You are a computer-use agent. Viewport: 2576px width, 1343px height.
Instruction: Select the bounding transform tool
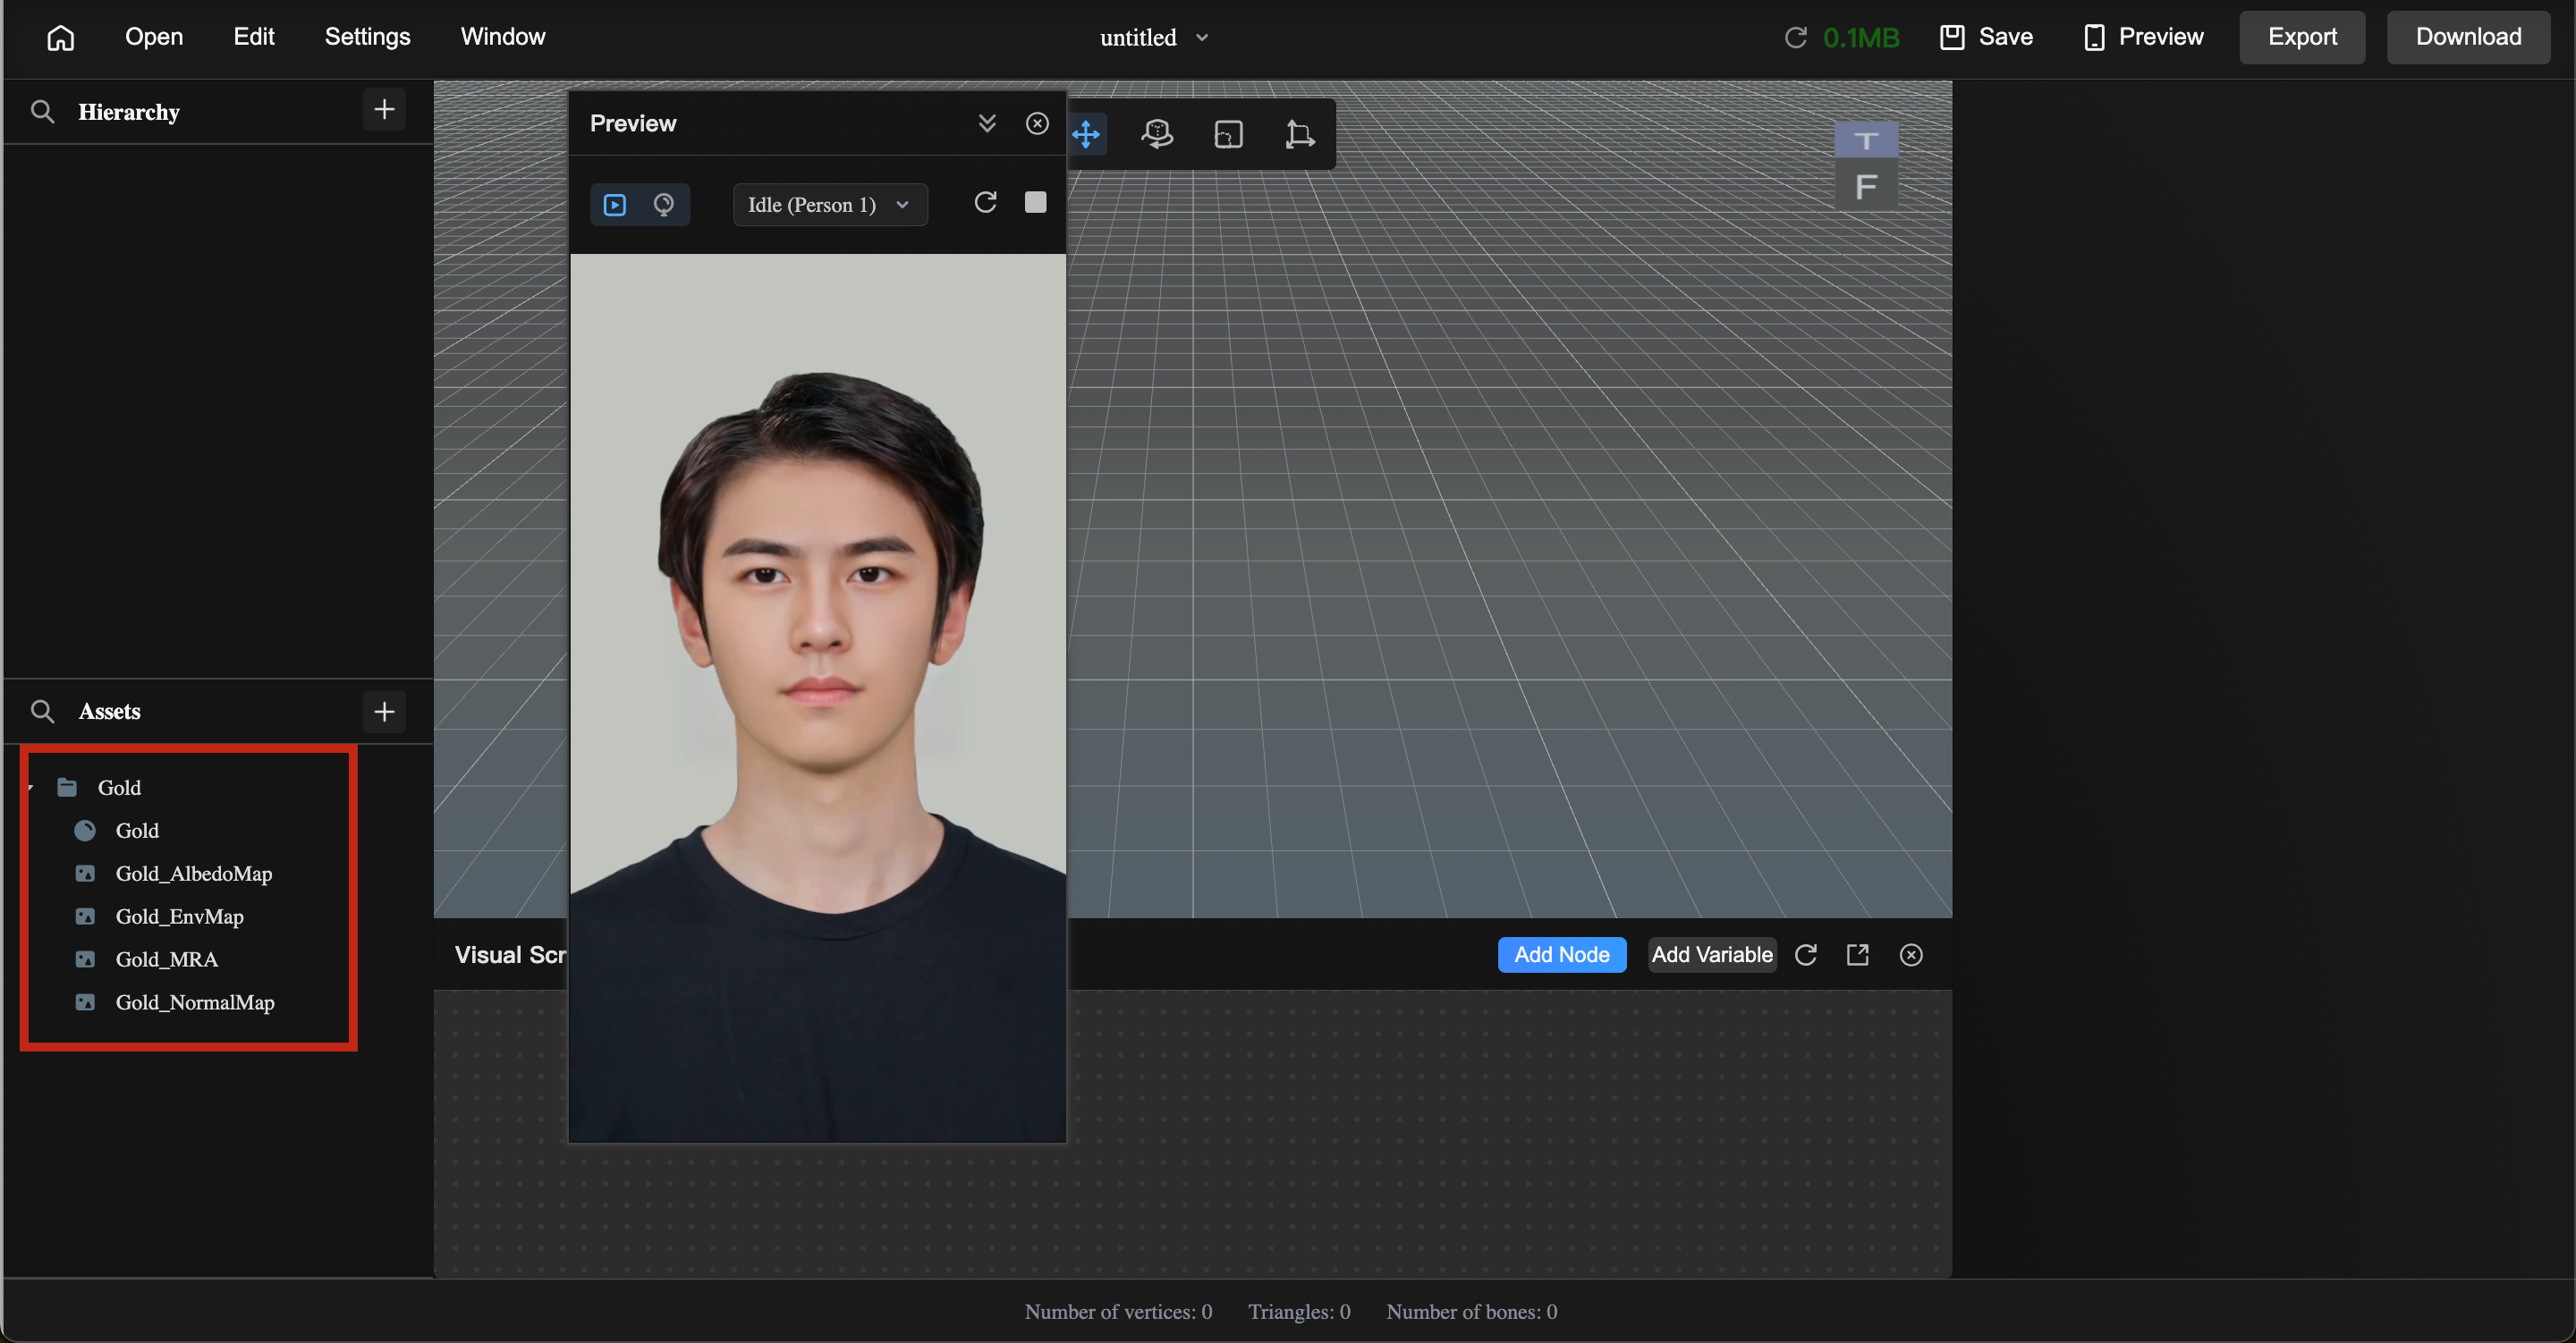(x=1299, y=134)
